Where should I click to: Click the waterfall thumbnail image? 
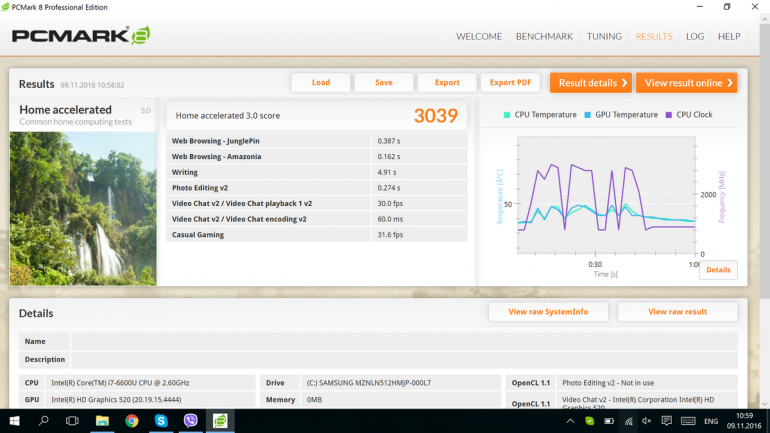coord(83,208)
